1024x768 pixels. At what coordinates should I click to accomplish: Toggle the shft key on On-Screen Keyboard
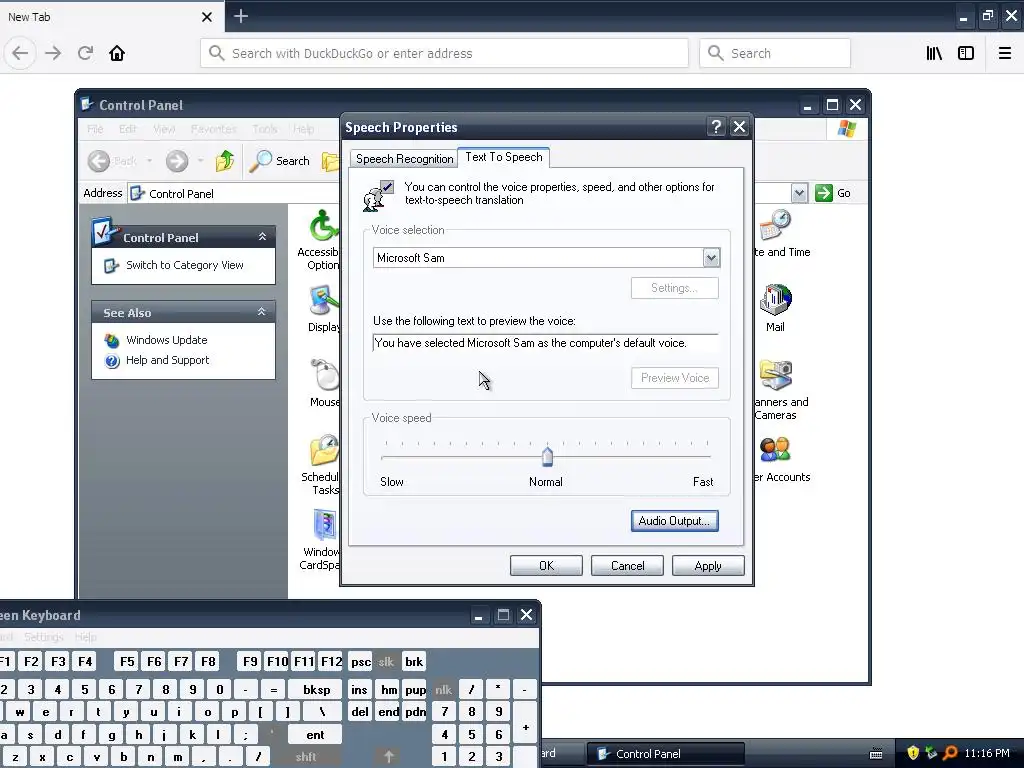click(306, 757)
